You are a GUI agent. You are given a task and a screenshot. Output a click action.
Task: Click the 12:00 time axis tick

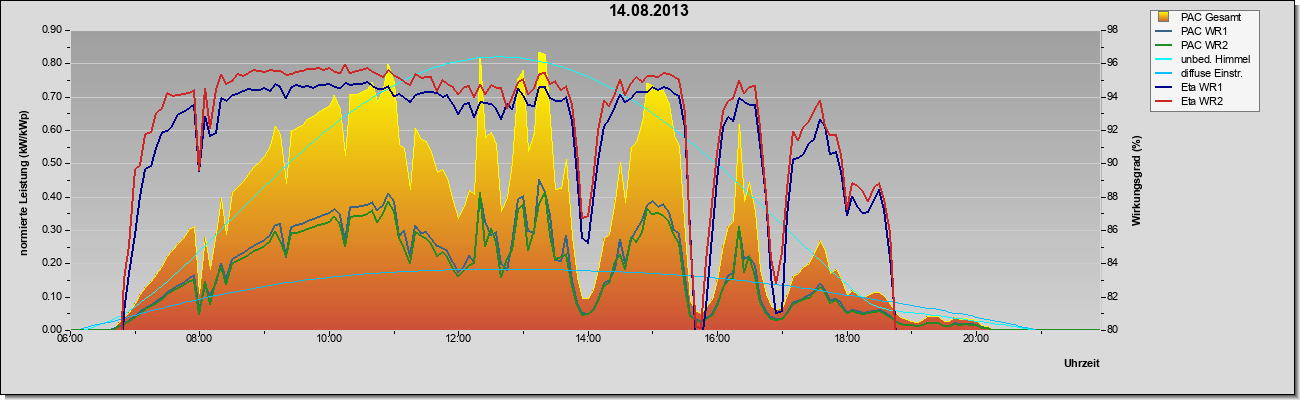pos(458,338)
